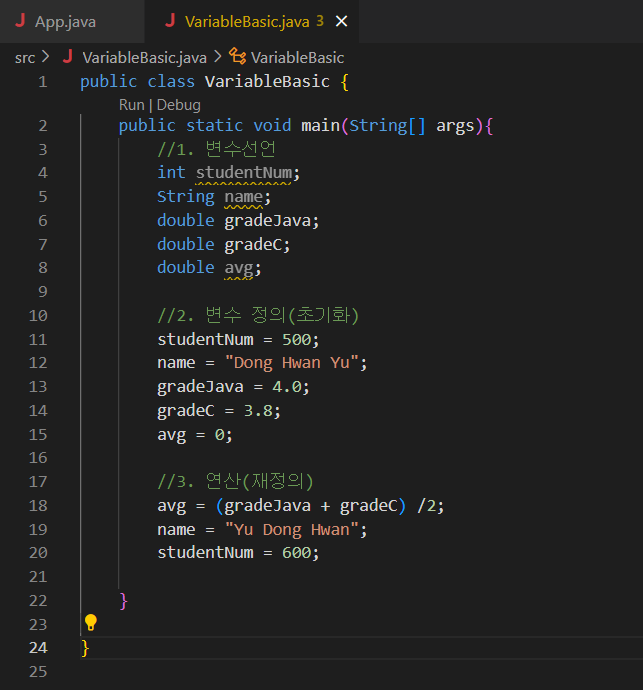Click the comment '//1. 변수선언'

217,150
